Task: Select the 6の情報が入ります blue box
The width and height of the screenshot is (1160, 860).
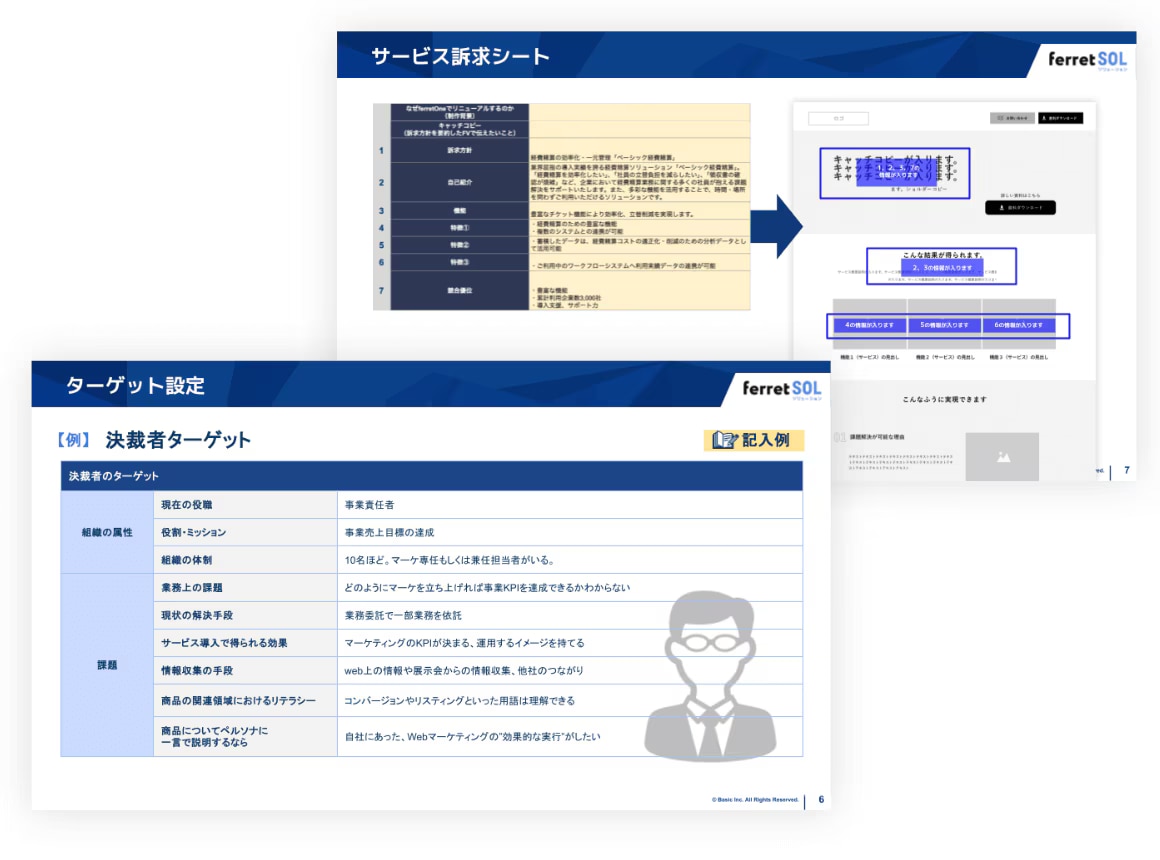Action: [1018, 325]
